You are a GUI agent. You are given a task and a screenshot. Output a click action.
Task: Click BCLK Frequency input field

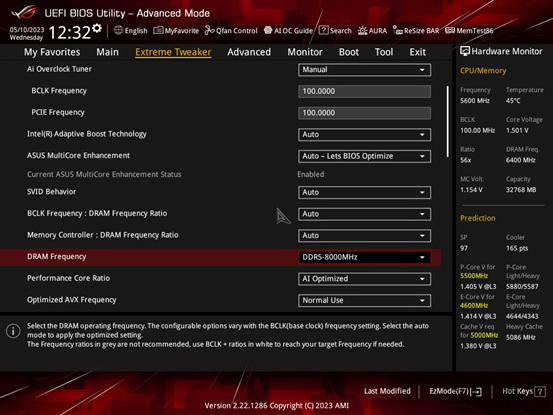coord(364,91)
